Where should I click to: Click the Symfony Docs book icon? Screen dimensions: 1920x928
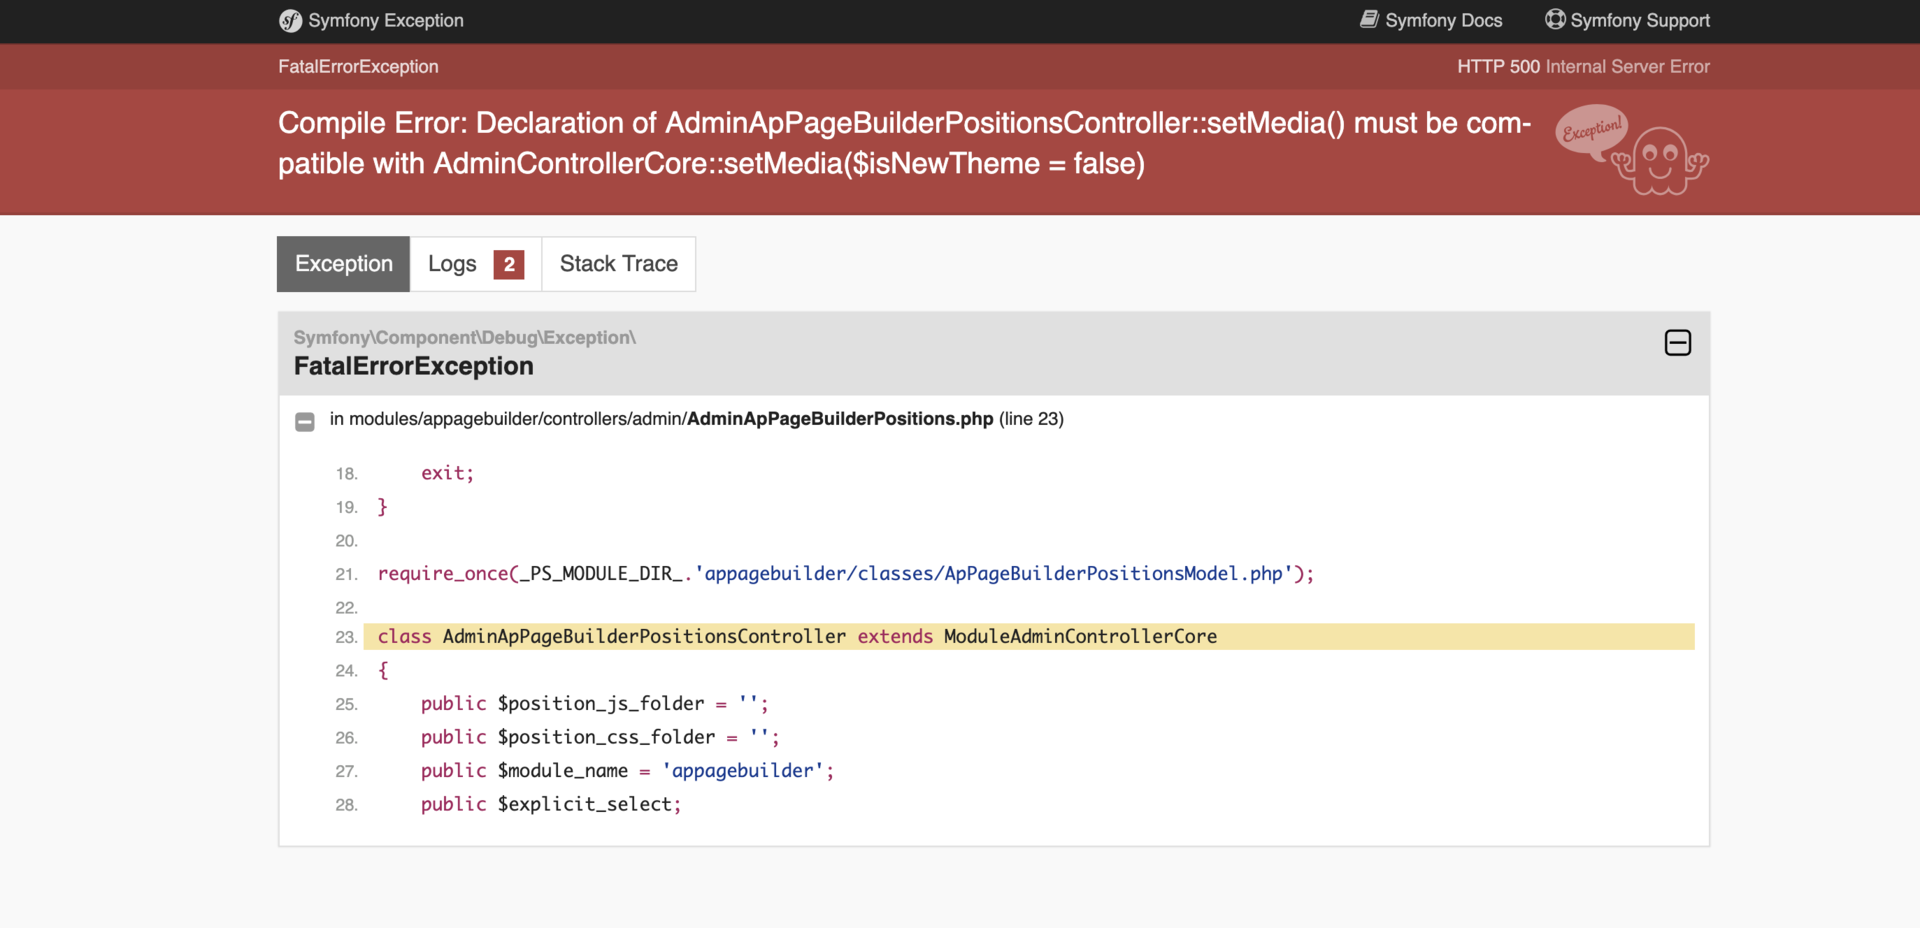point(1369,20)
